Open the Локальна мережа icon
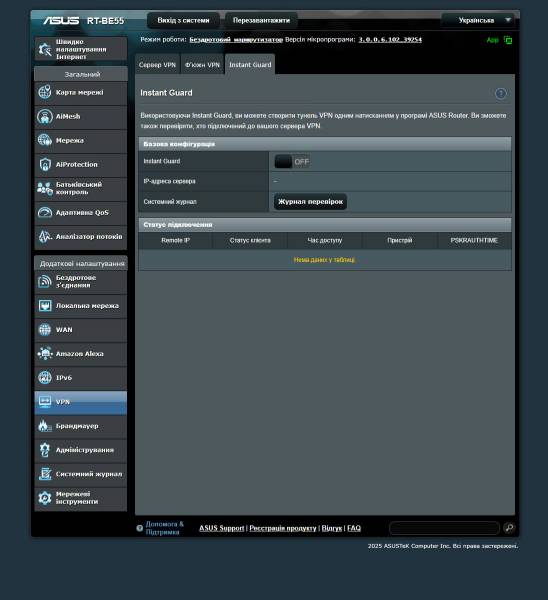Screen dimensions: 548x600 pyautogui.click(x=45, y=306)
